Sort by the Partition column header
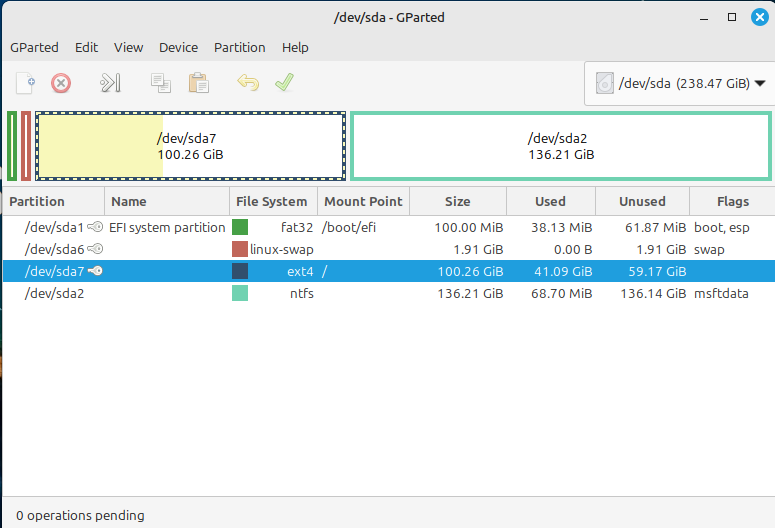775x528 pixels. (53, 201)
